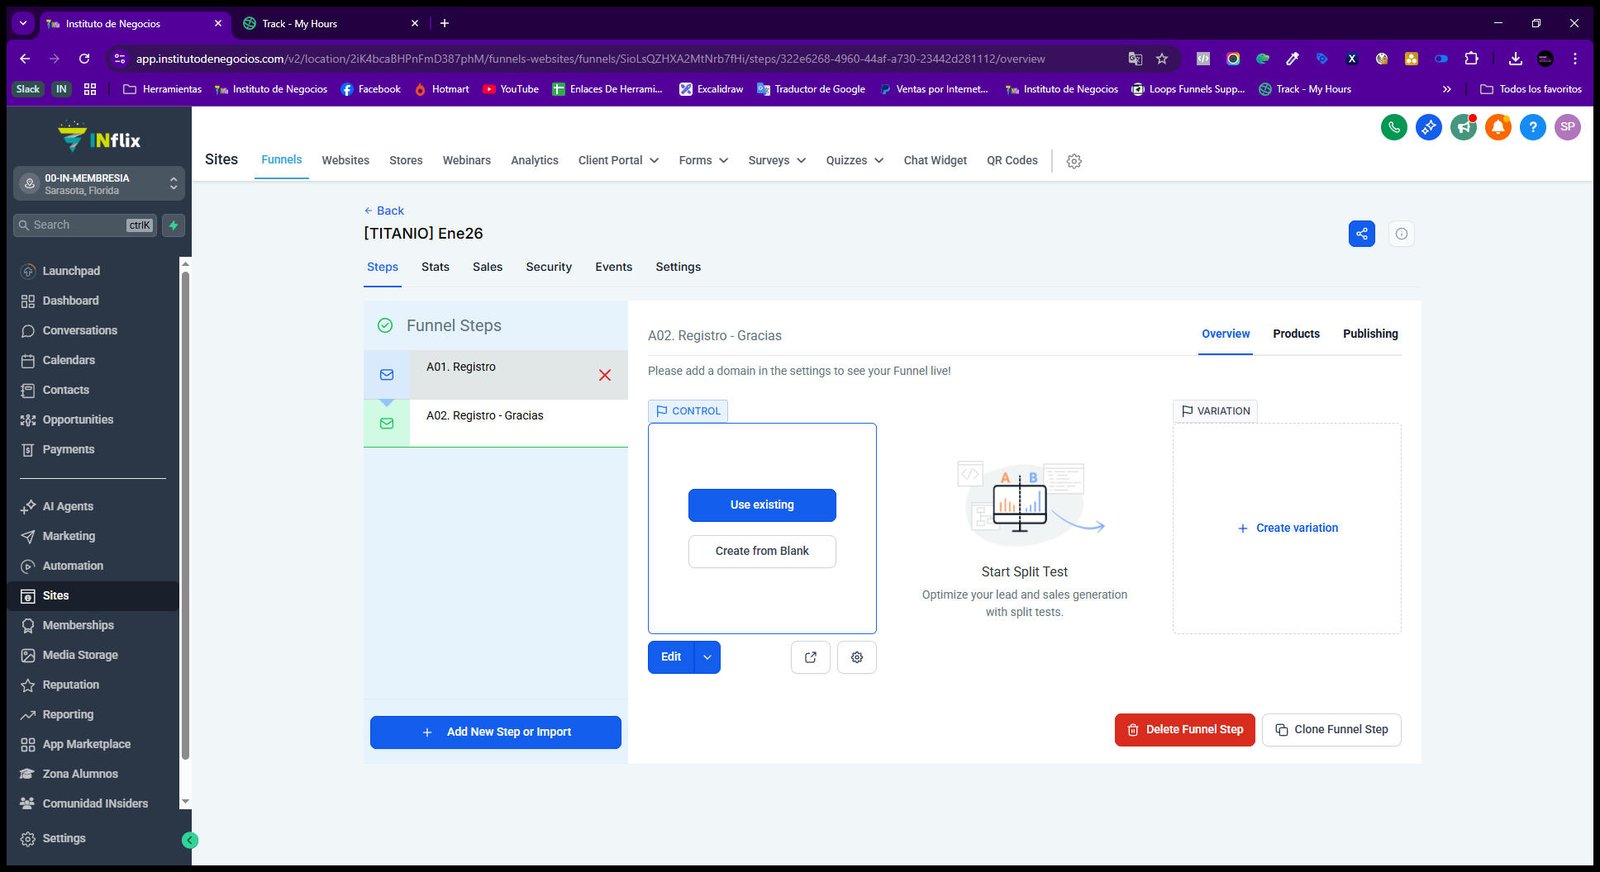1600x872 pixels.
Task: Reload the page in browser toolbar
Action: coord(84,59)
